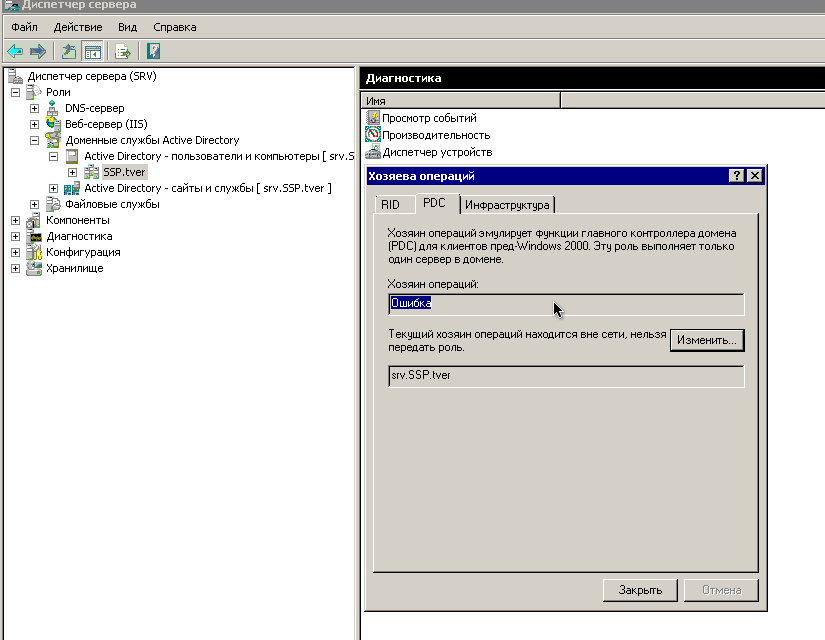Open the Действие menu
Screen dimensions: 825x640
click(x=78, y=27)
